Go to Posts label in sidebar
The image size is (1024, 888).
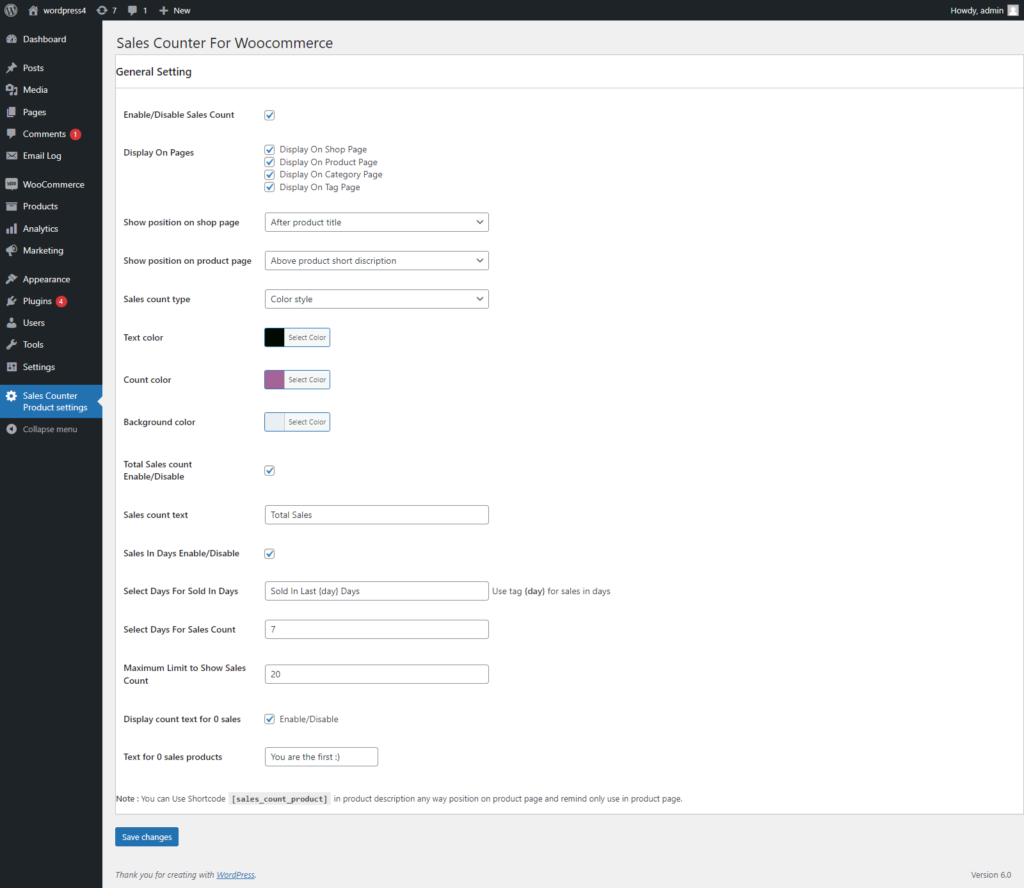[33, 68]
